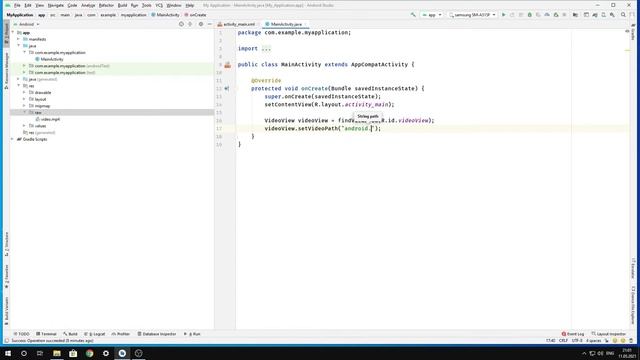The image size is (640, 360).
Task: Open the Android project view dropdown
Action: point(27,24)
